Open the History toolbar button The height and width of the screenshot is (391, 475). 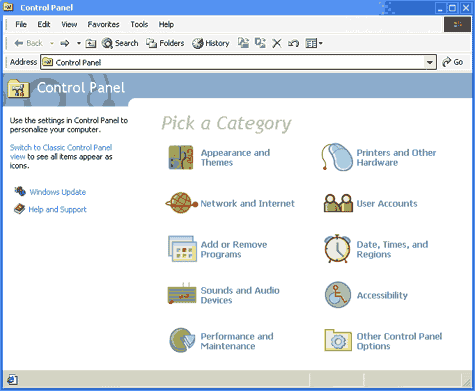click(211, 43)
